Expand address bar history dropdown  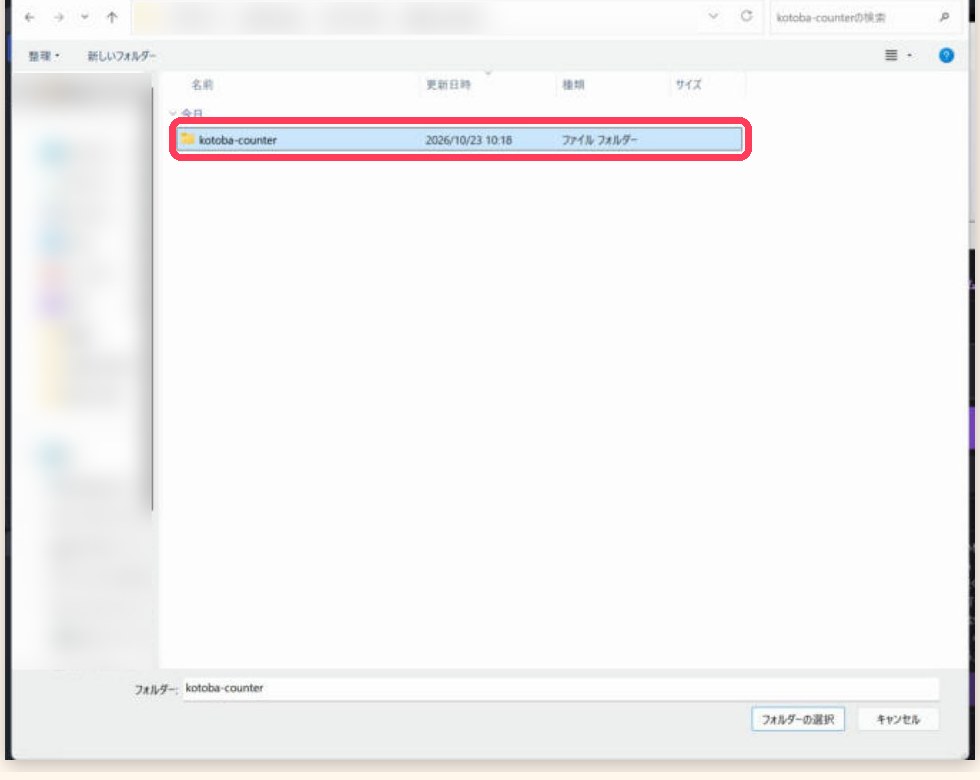pyautogui.click(x=713, y=16)
